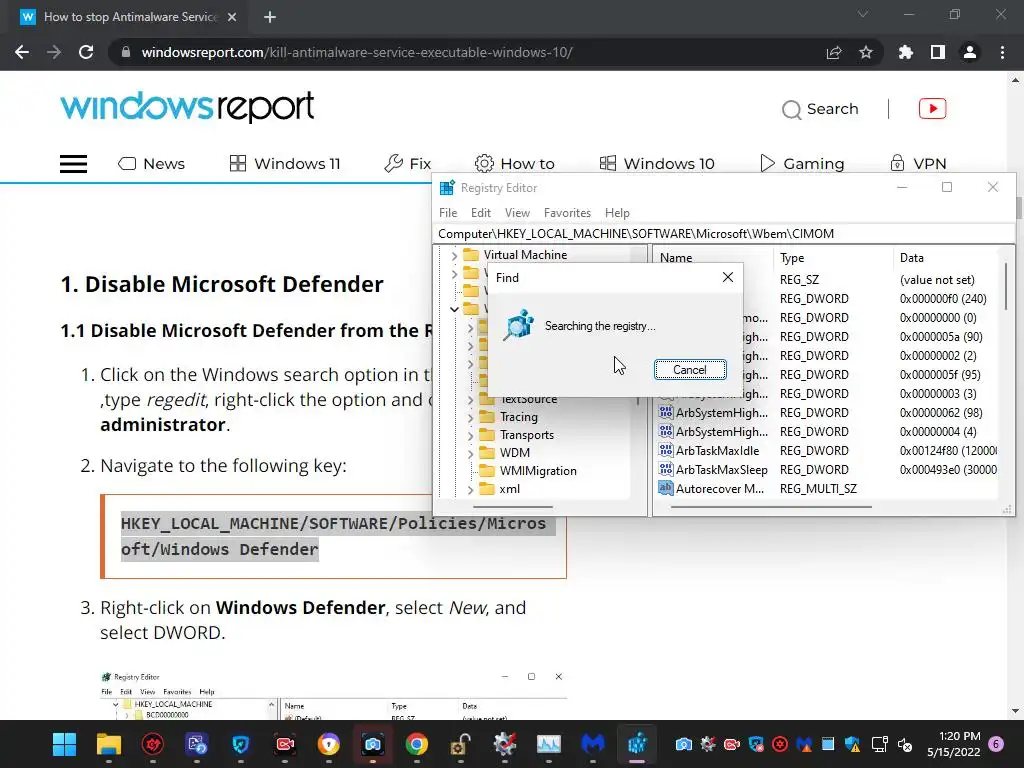Select the Autorecover M... value icon

point(665,488)
